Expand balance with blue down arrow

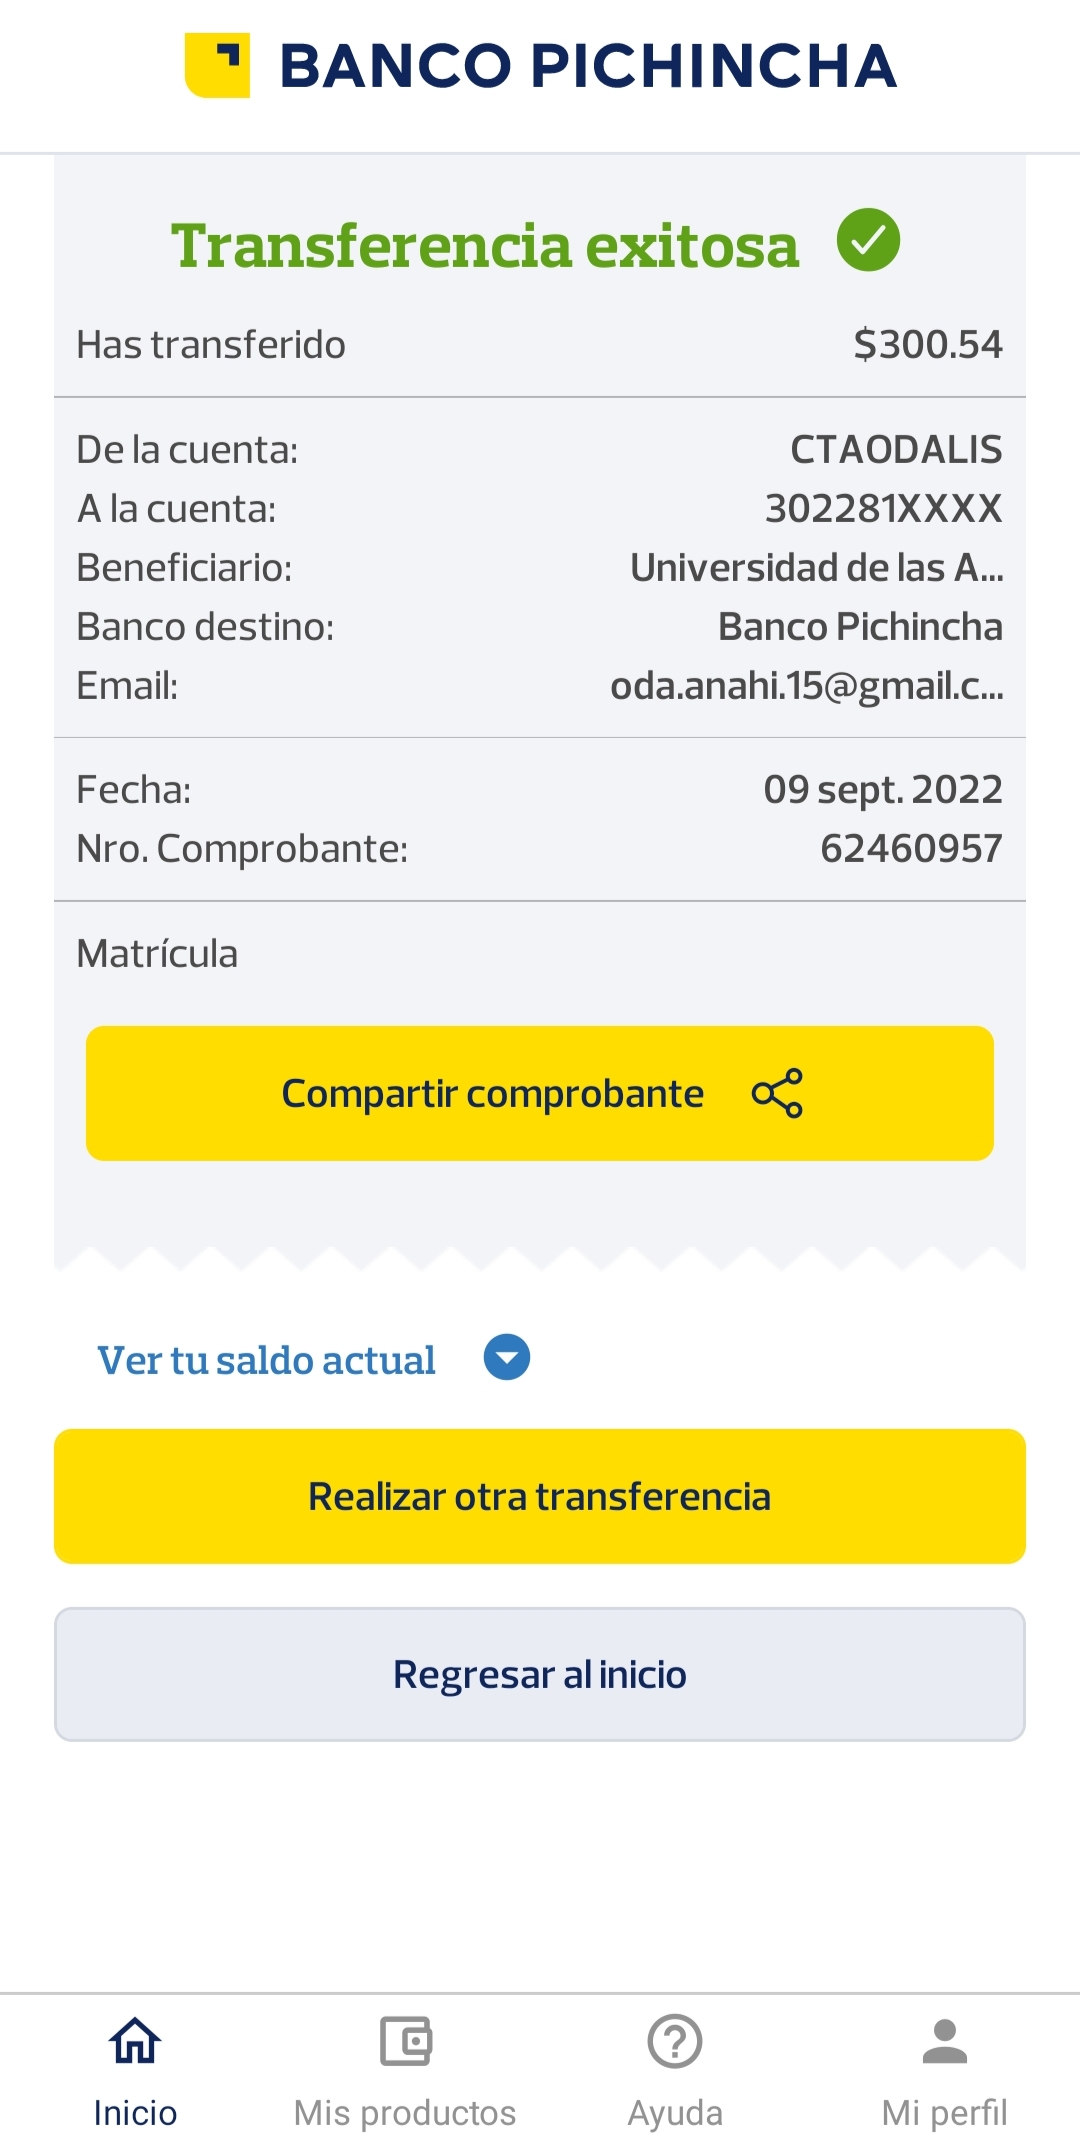click(x=507, y=1358)
